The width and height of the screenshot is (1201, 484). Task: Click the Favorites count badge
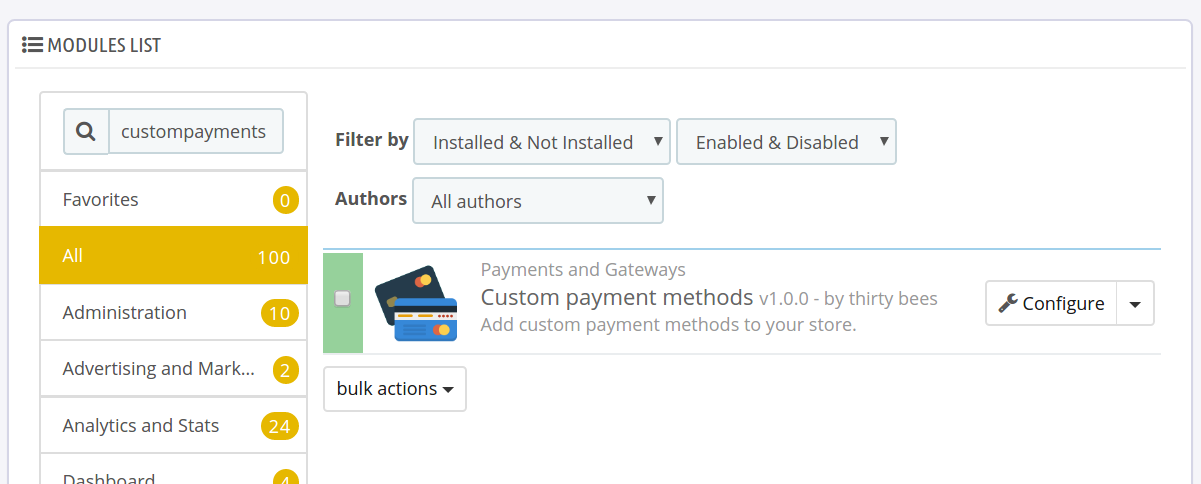[285, 201]
